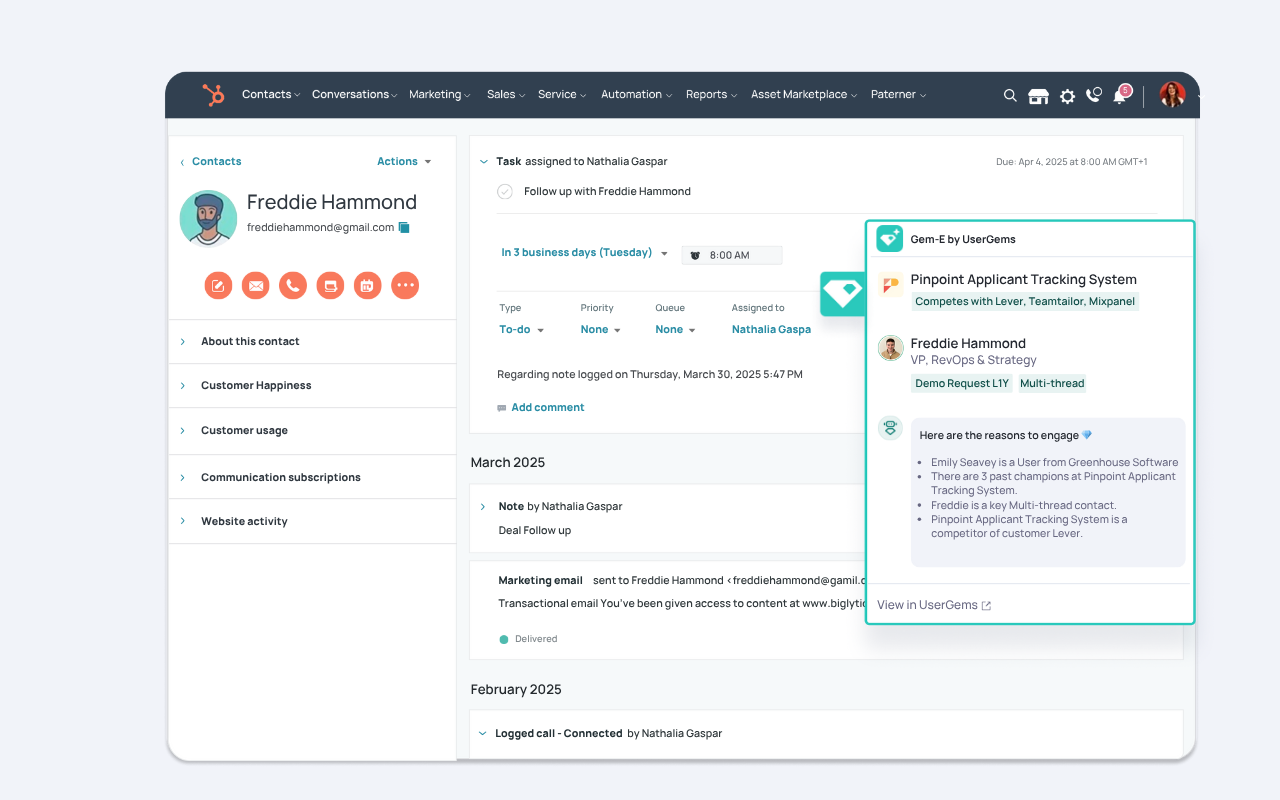The height and width of the screenshot is (800, 1280).
Task: Open the Conversations menu
Action: pyautogui.click(x=354, y=95)
